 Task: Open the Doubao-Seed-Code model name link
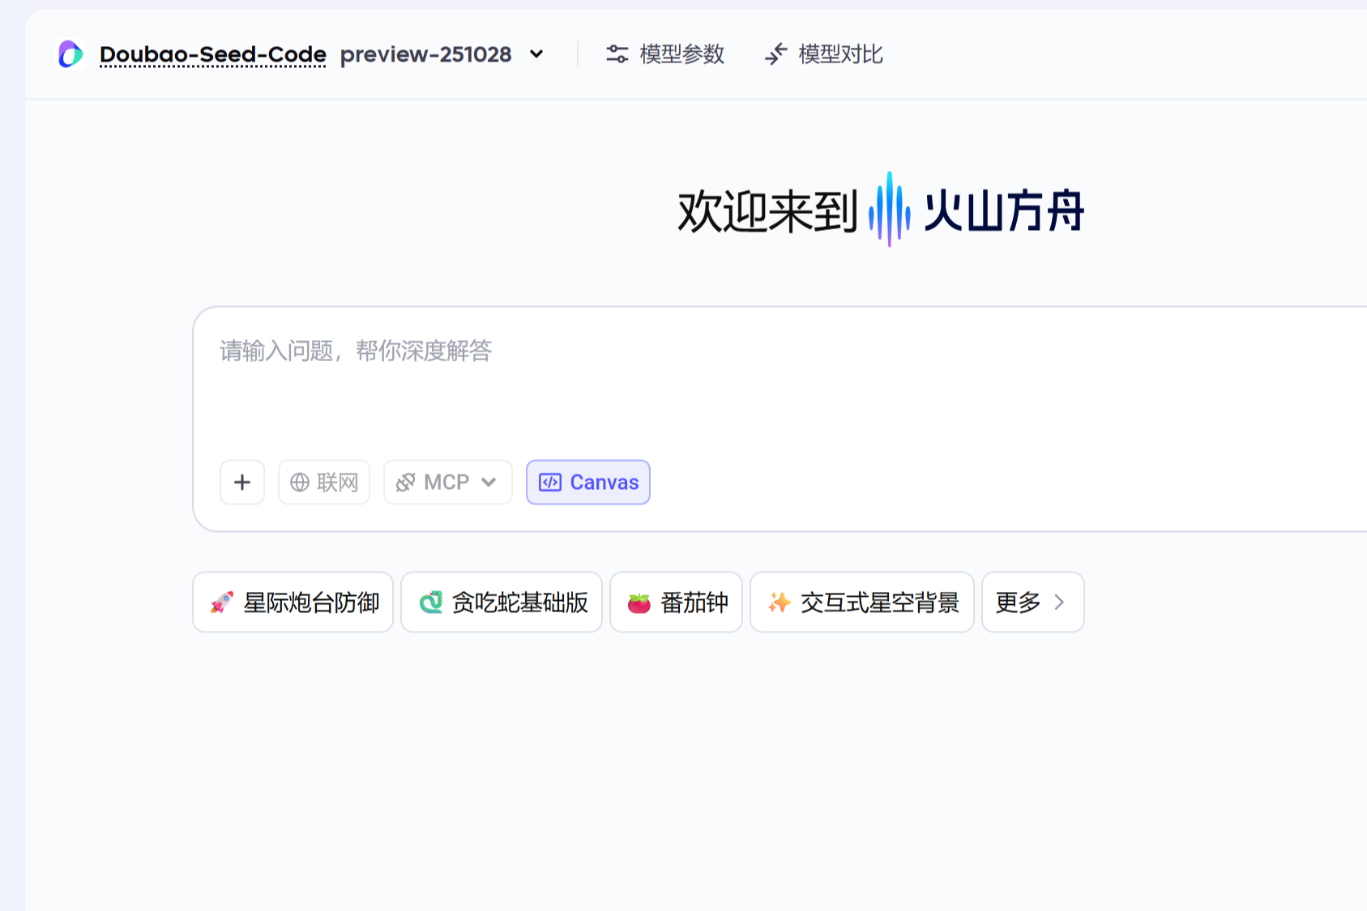click(213, 54)
